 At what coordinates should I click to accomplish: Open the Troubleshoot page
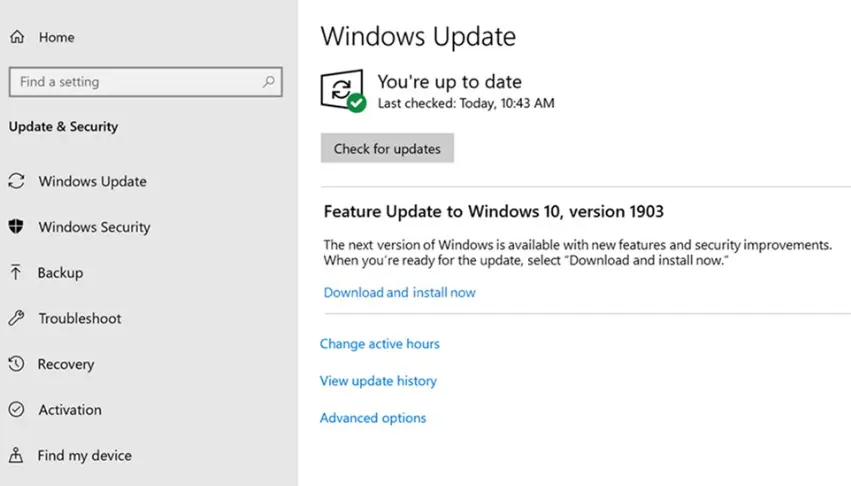point(80,318)
